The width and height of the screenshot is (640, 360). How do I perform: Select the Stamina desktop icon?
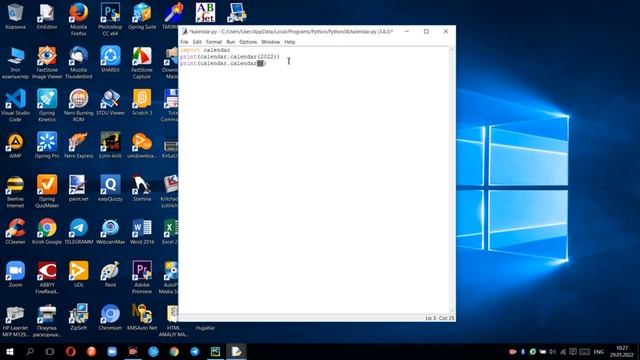click(142, 188)
